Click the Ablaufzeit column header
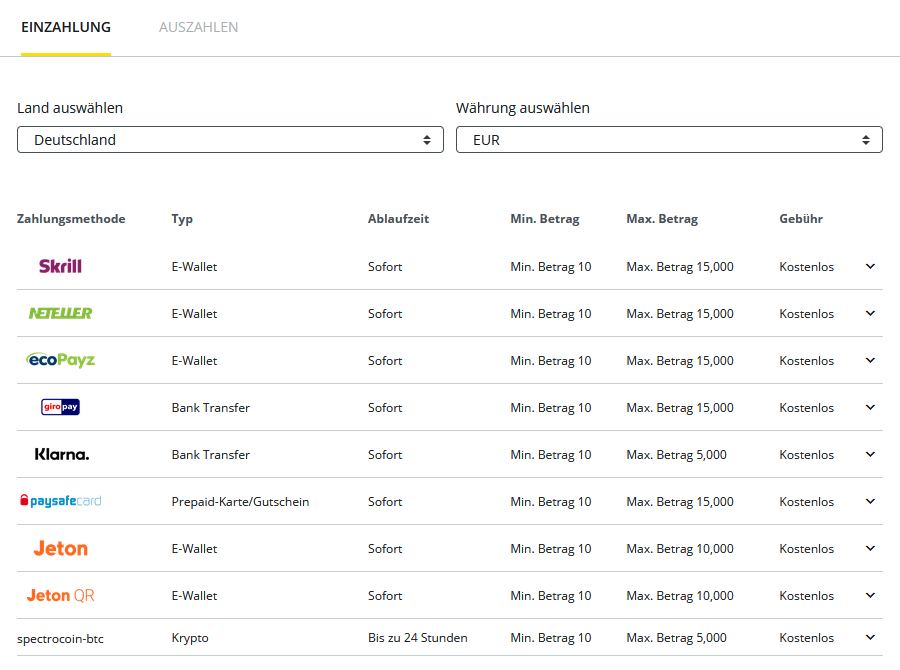The width and height of the screenshot is (900, 670). [x=398, y=219]
